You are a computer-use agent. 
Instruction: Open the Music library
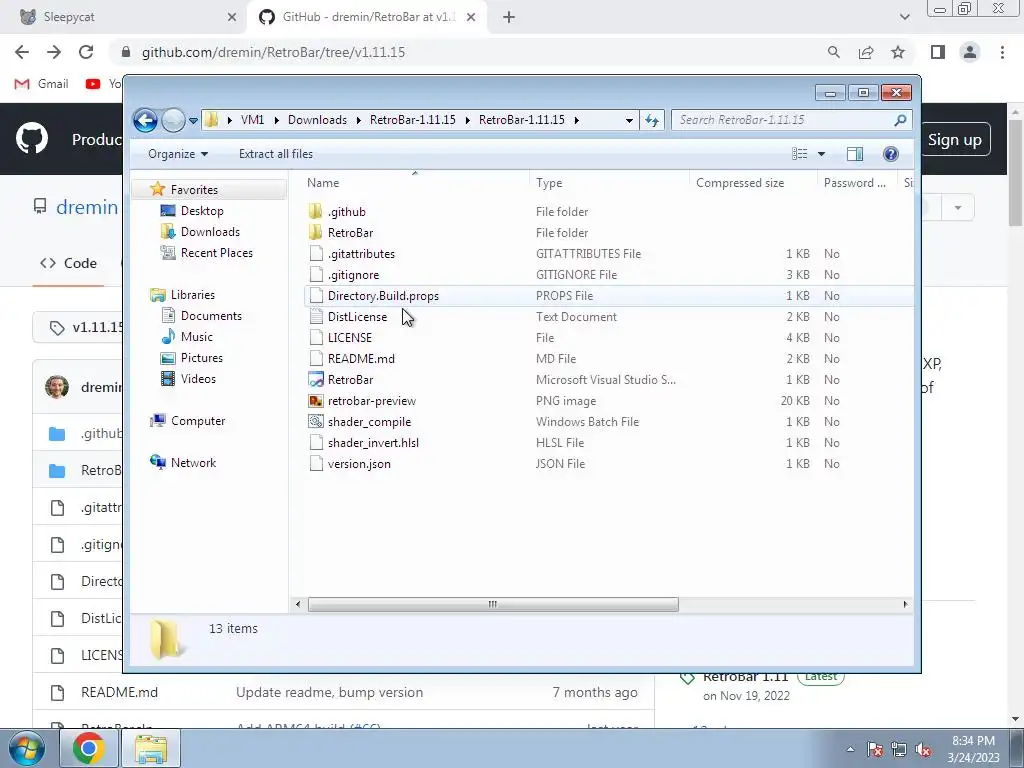coord(197,337)
